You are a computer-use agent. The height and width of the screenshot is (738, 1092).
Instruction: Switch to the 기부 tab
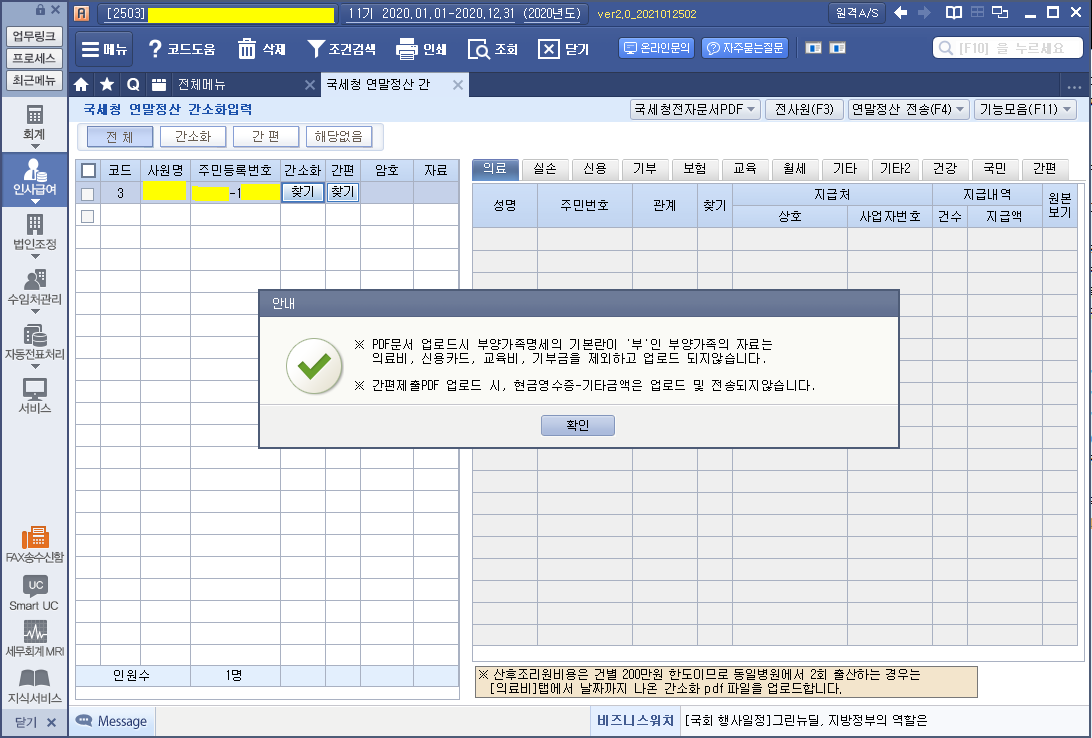coord(645,168)
